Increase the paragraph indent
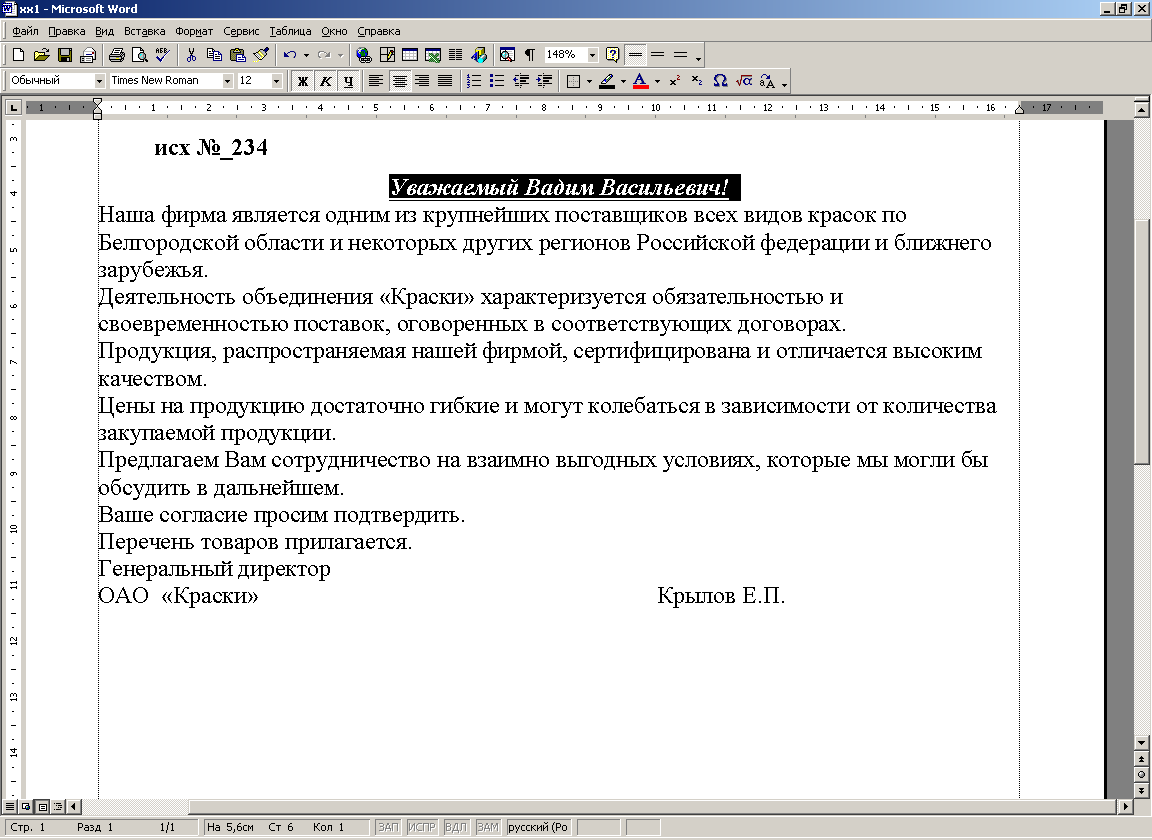Screen dimensions: 1152x840 [x=544, y=81]
